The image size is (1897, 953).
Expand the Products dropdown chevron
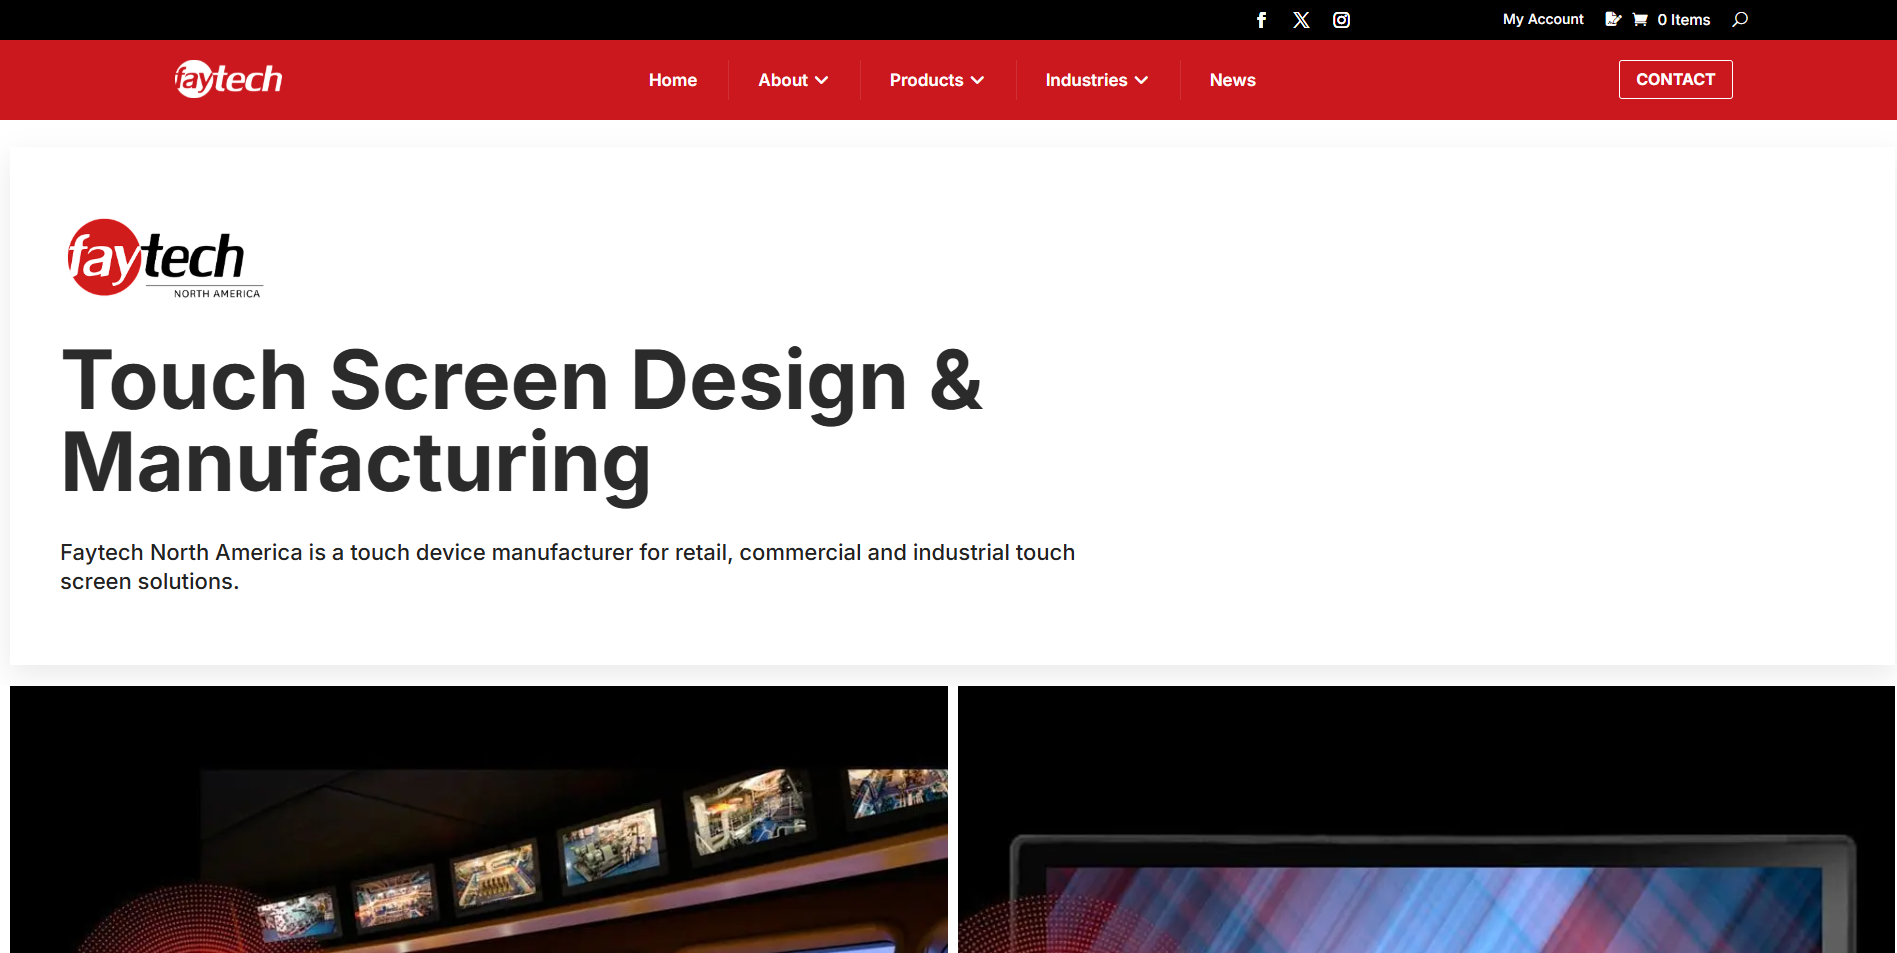978,80
